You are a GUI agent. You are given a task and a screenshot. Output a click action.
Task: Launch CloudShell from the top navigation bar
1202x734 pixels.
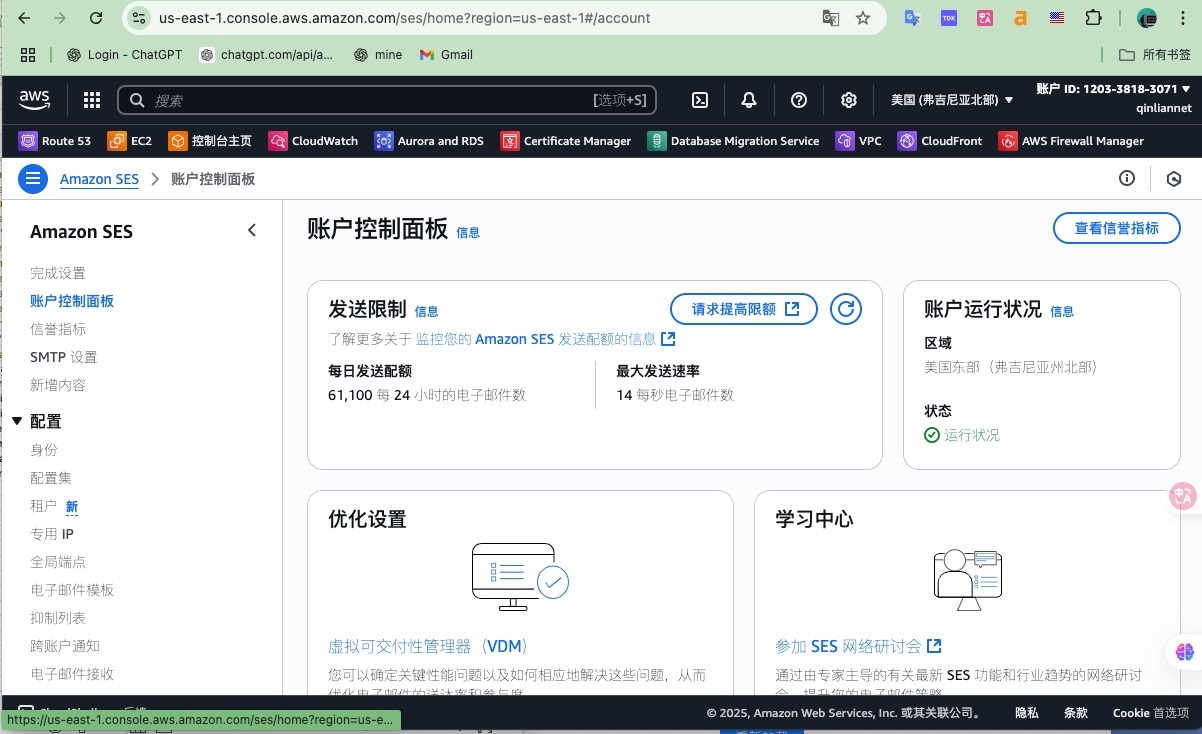701,100
